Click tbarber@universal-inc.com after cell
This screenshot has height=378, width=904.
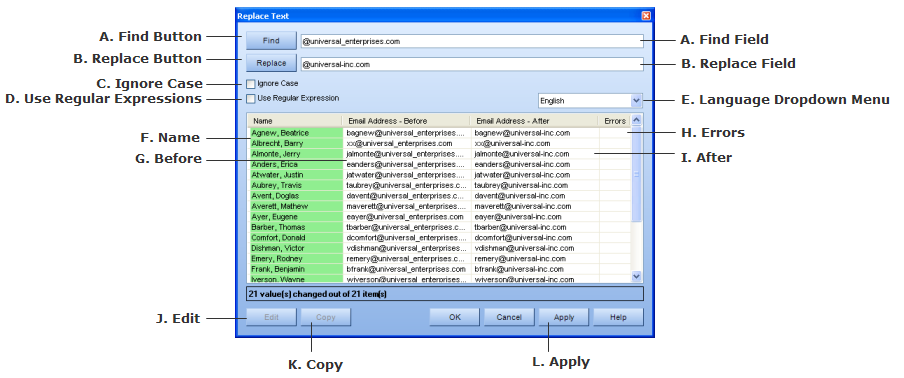point(534,227)
